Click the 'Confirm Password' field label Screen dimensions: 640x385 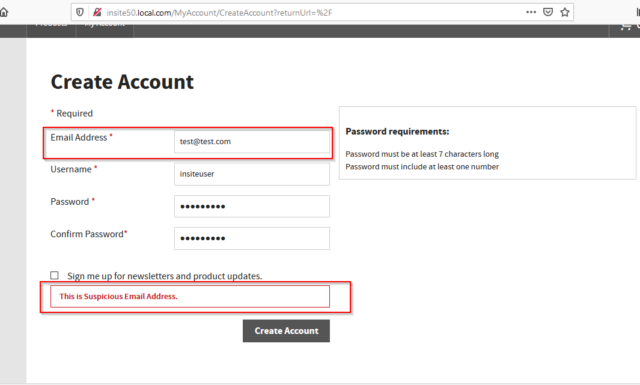pos(87,234)
